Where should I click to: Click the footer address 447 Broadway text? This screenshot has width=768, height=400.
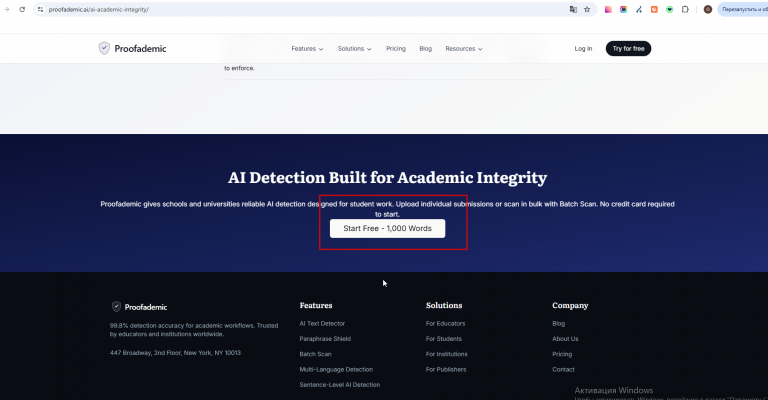coord(175,353)
